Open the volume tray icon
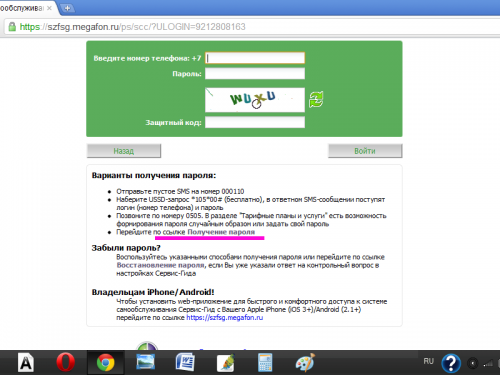The image size is (500, 375). pos(473,363)
